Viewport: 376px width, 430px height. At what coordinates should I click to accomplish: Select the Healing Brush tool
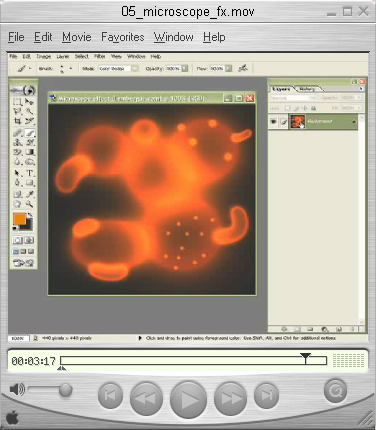pyautogui.click(x=17, y=133)
